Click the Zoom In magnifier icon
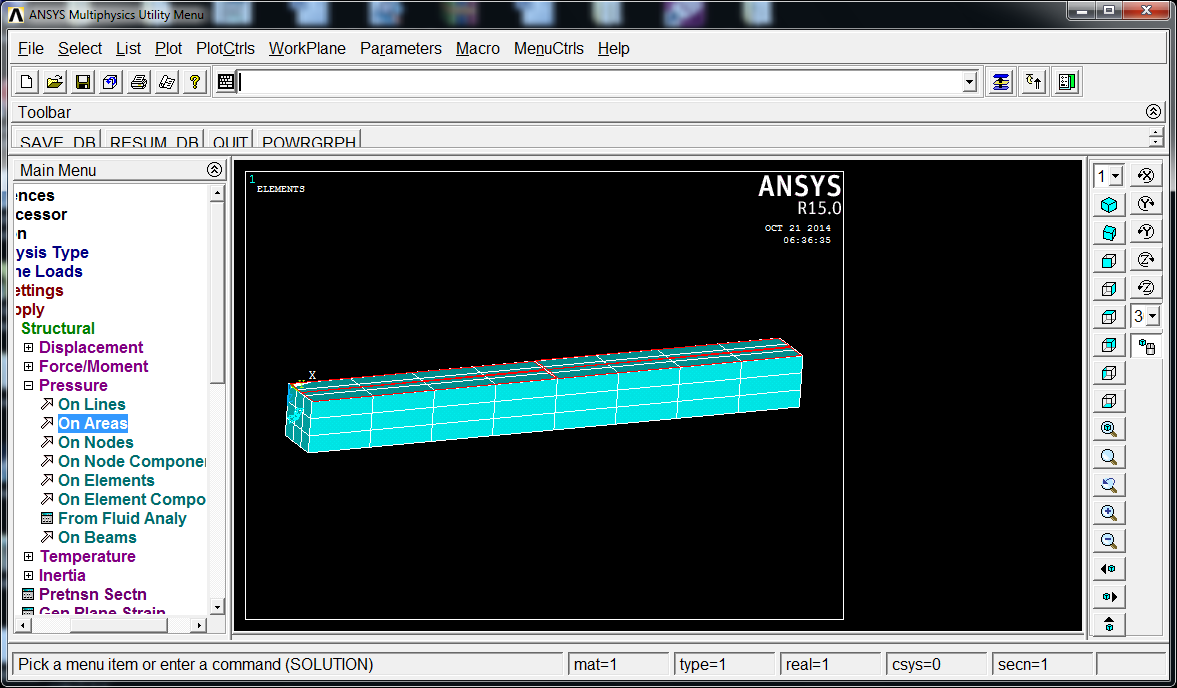 (x=1109, y=512)
